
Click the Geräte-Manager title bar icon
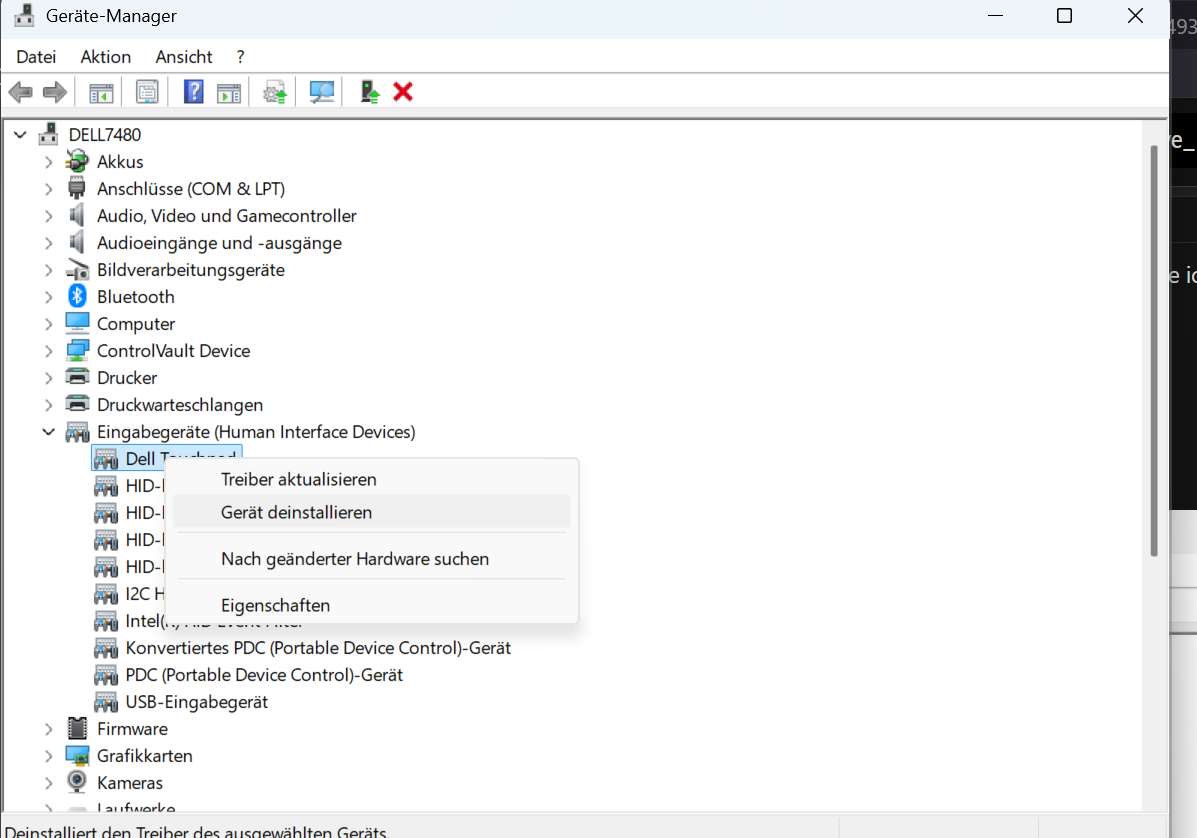24,15
